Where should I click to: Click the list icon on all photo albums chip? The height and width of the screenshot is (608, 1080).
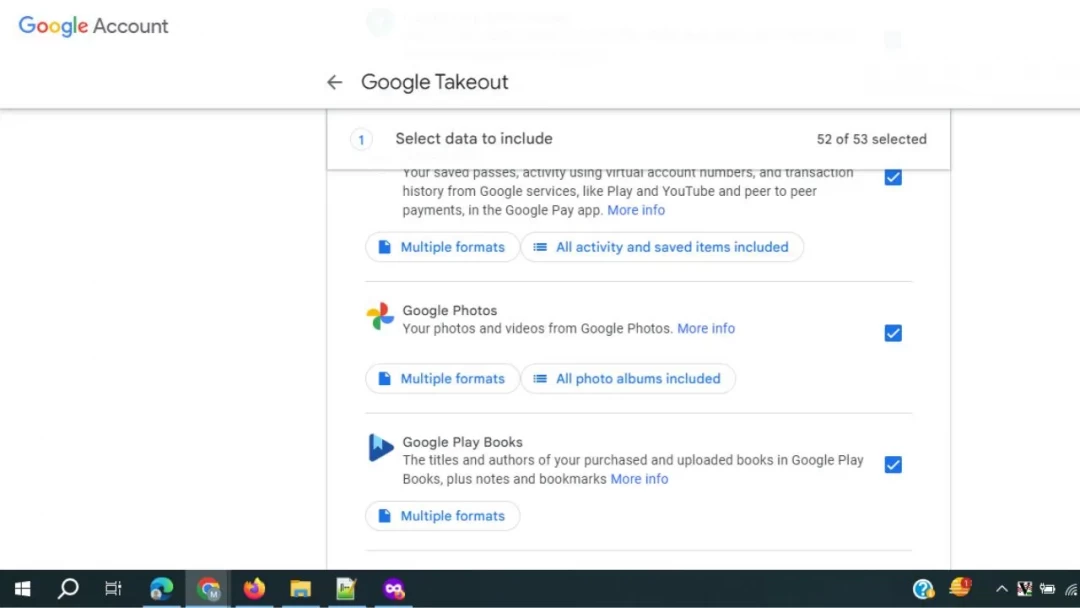[x=541, y=378]
